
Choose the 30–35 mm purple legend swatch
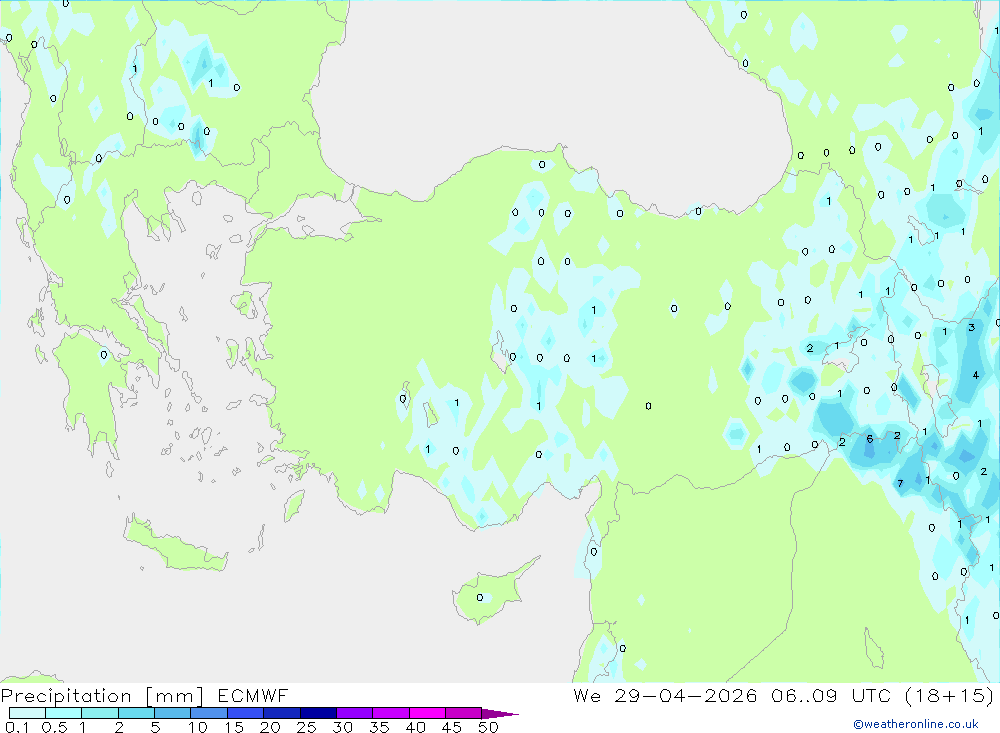point(355,713)
